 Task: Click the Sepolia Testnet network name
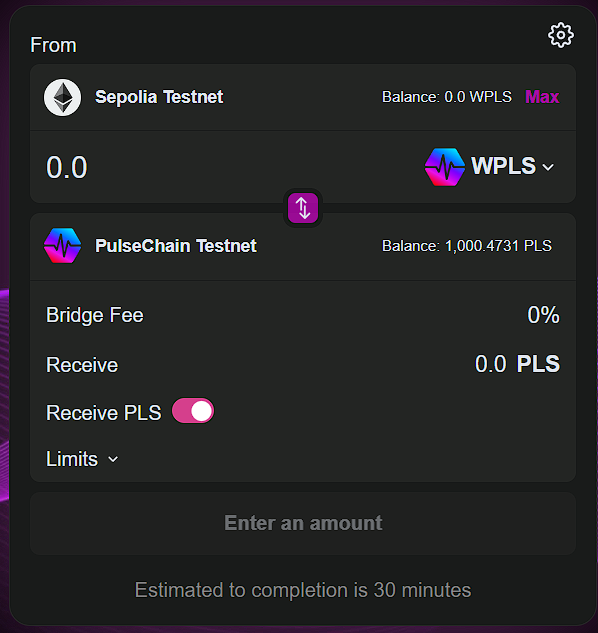coord(159,97)
